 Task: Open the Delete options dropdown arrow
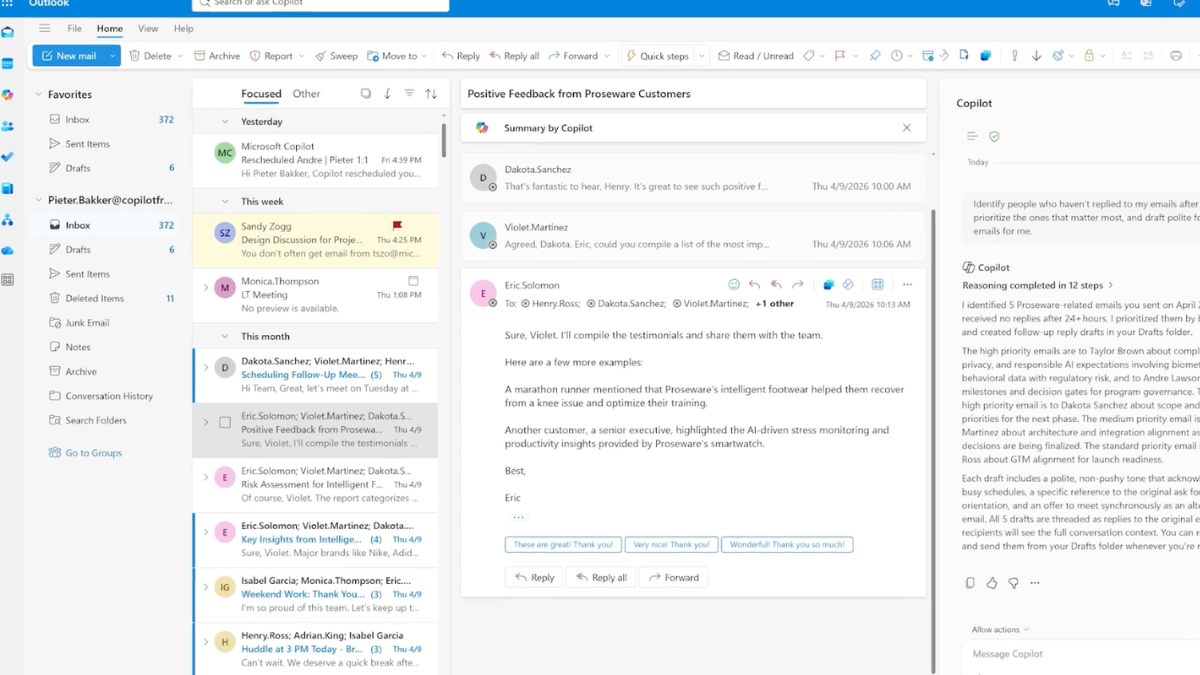(x=180, y=56)
